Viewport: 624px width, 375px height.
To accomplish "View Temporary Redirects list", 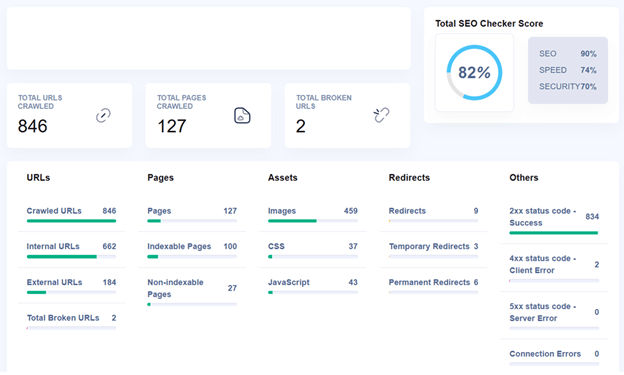I will tap(429, 246).
